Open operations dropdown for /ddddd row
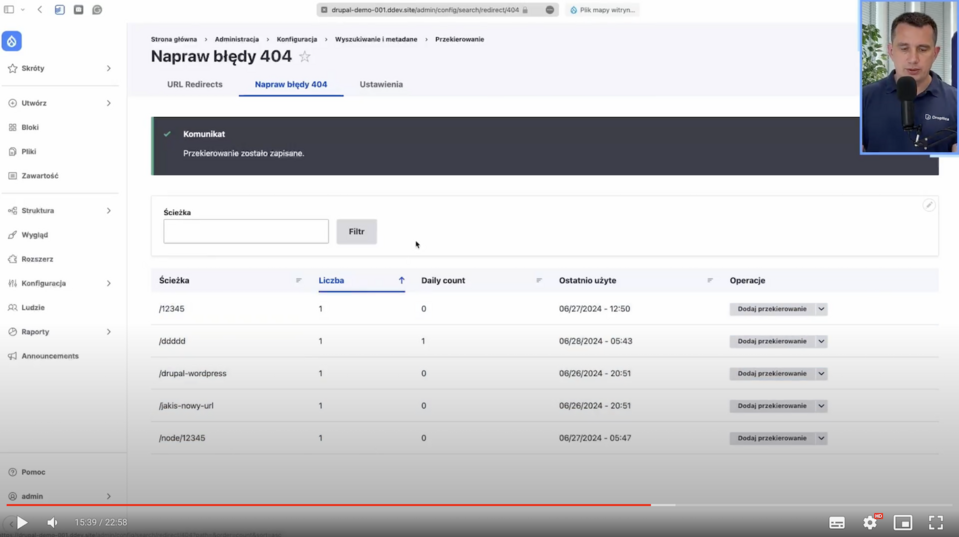Screen dimensions: 959x537 tap(821, 341)
